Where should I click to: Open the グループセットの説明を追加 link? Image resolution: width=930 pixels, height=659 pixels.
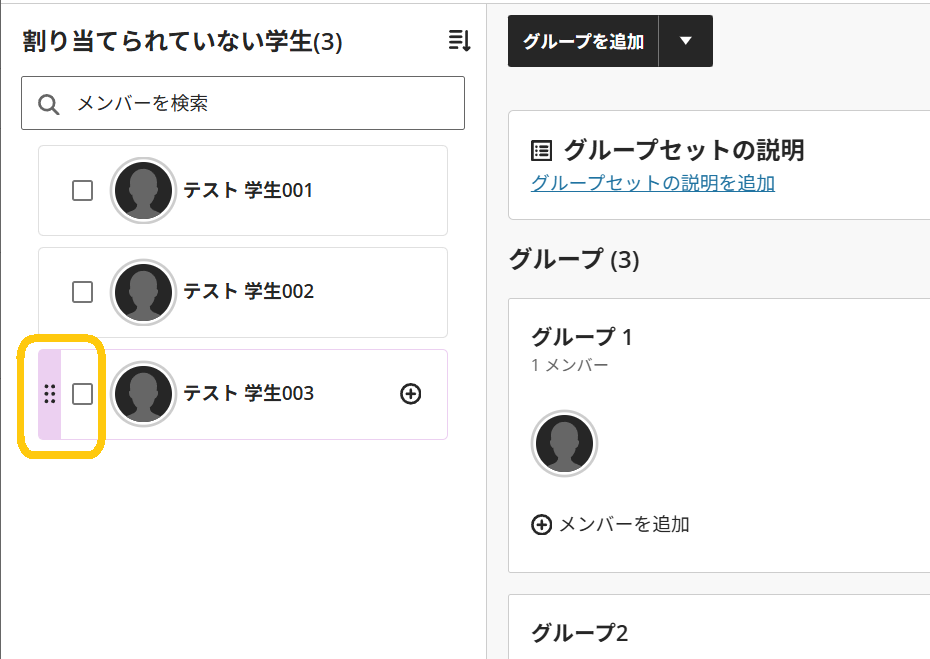pyautogui.click(x=652, y=183)
